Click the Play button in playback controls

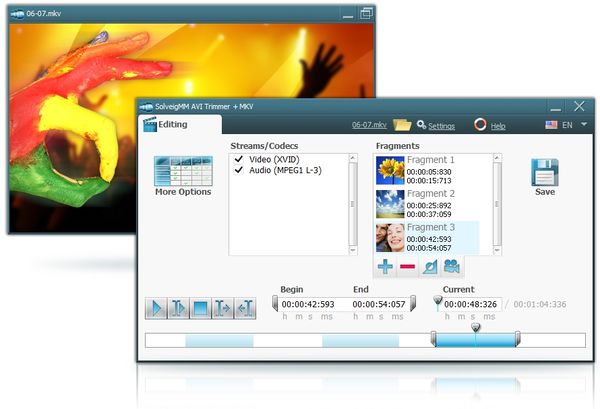156,308
